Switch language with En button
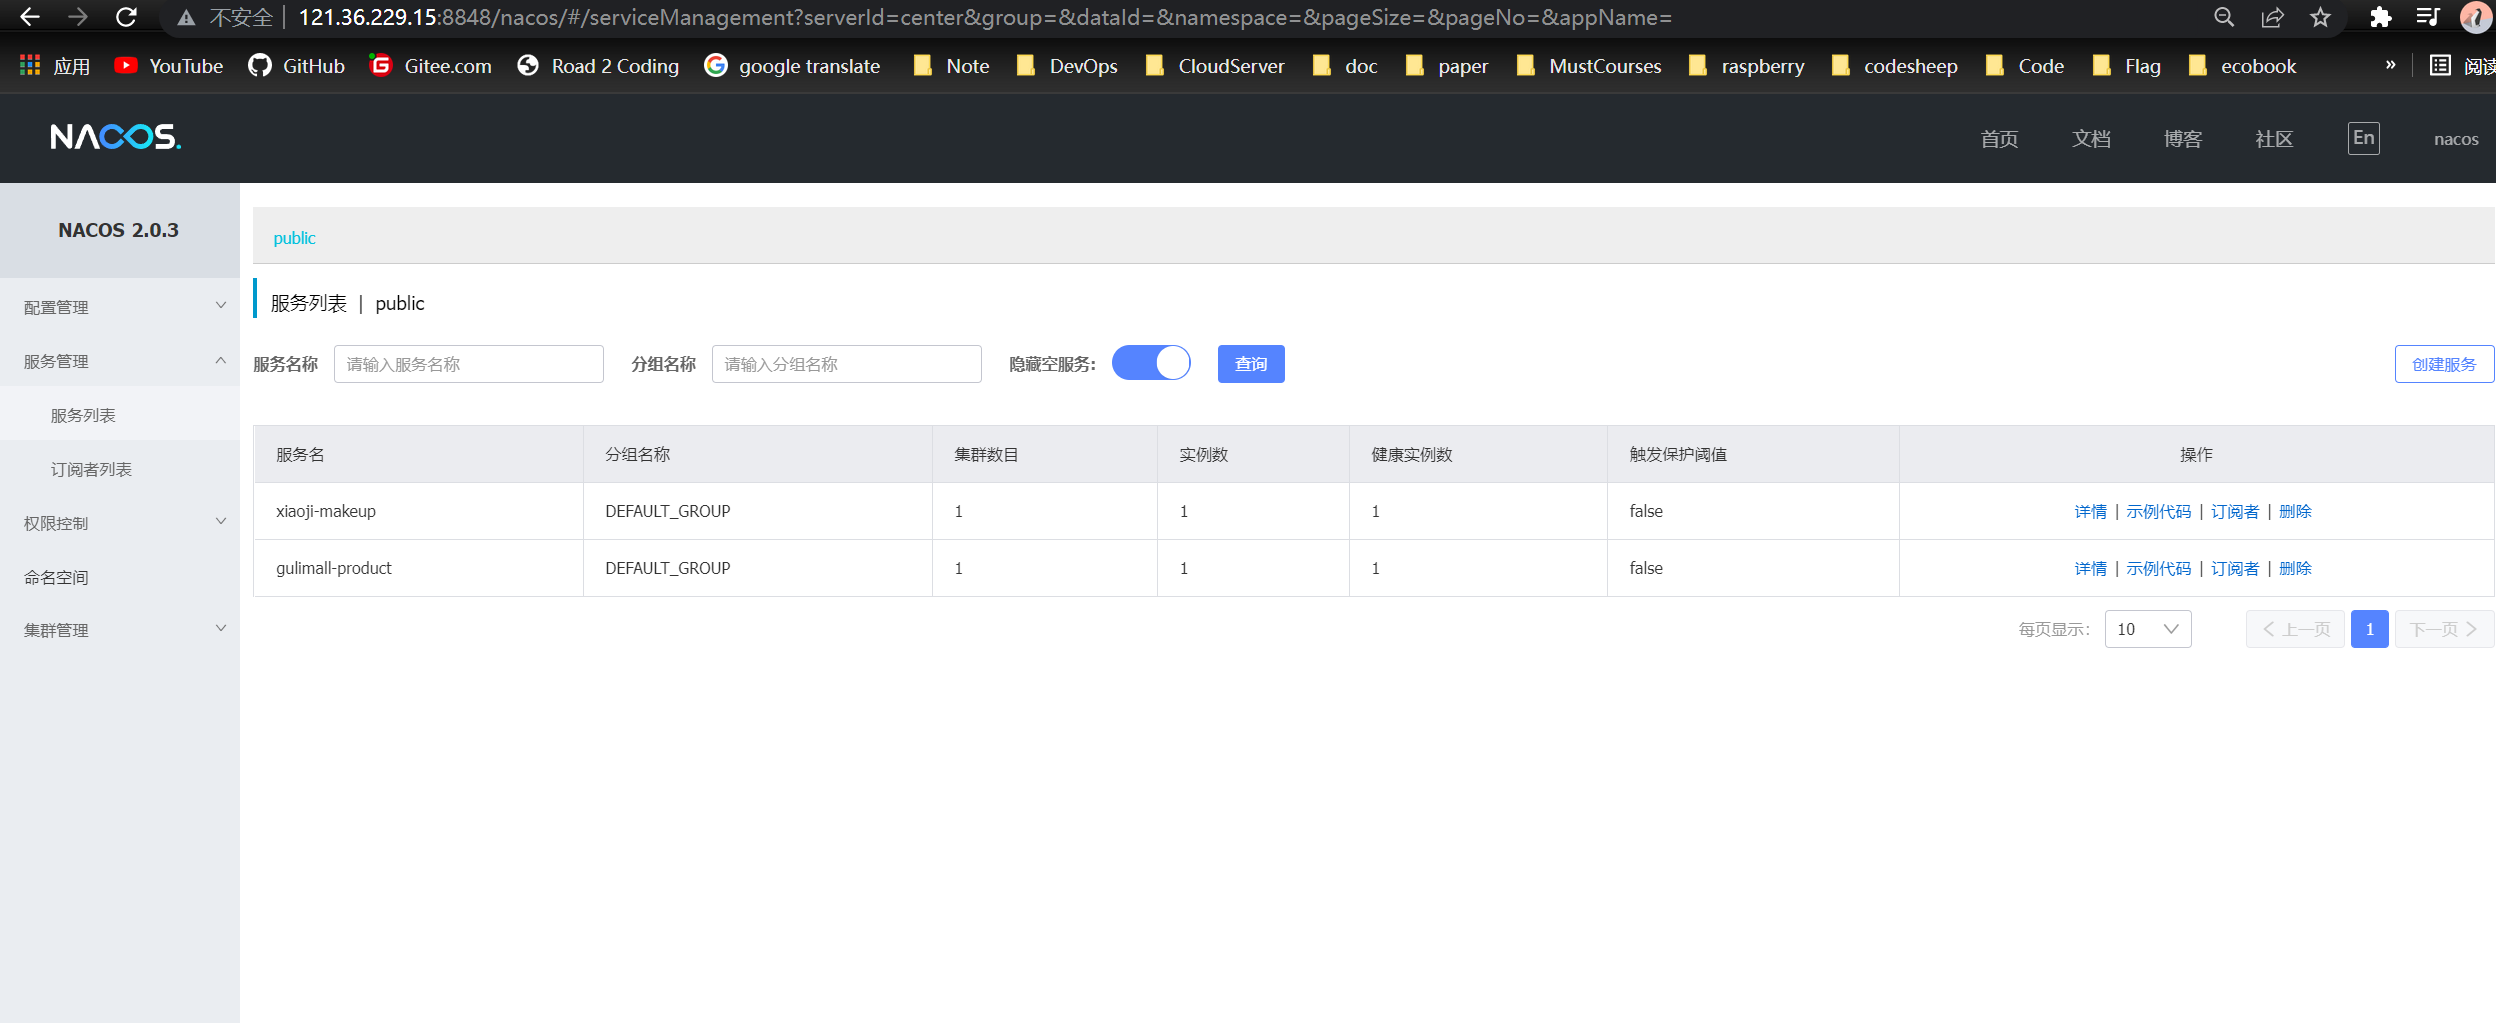 coord(2364,138)
